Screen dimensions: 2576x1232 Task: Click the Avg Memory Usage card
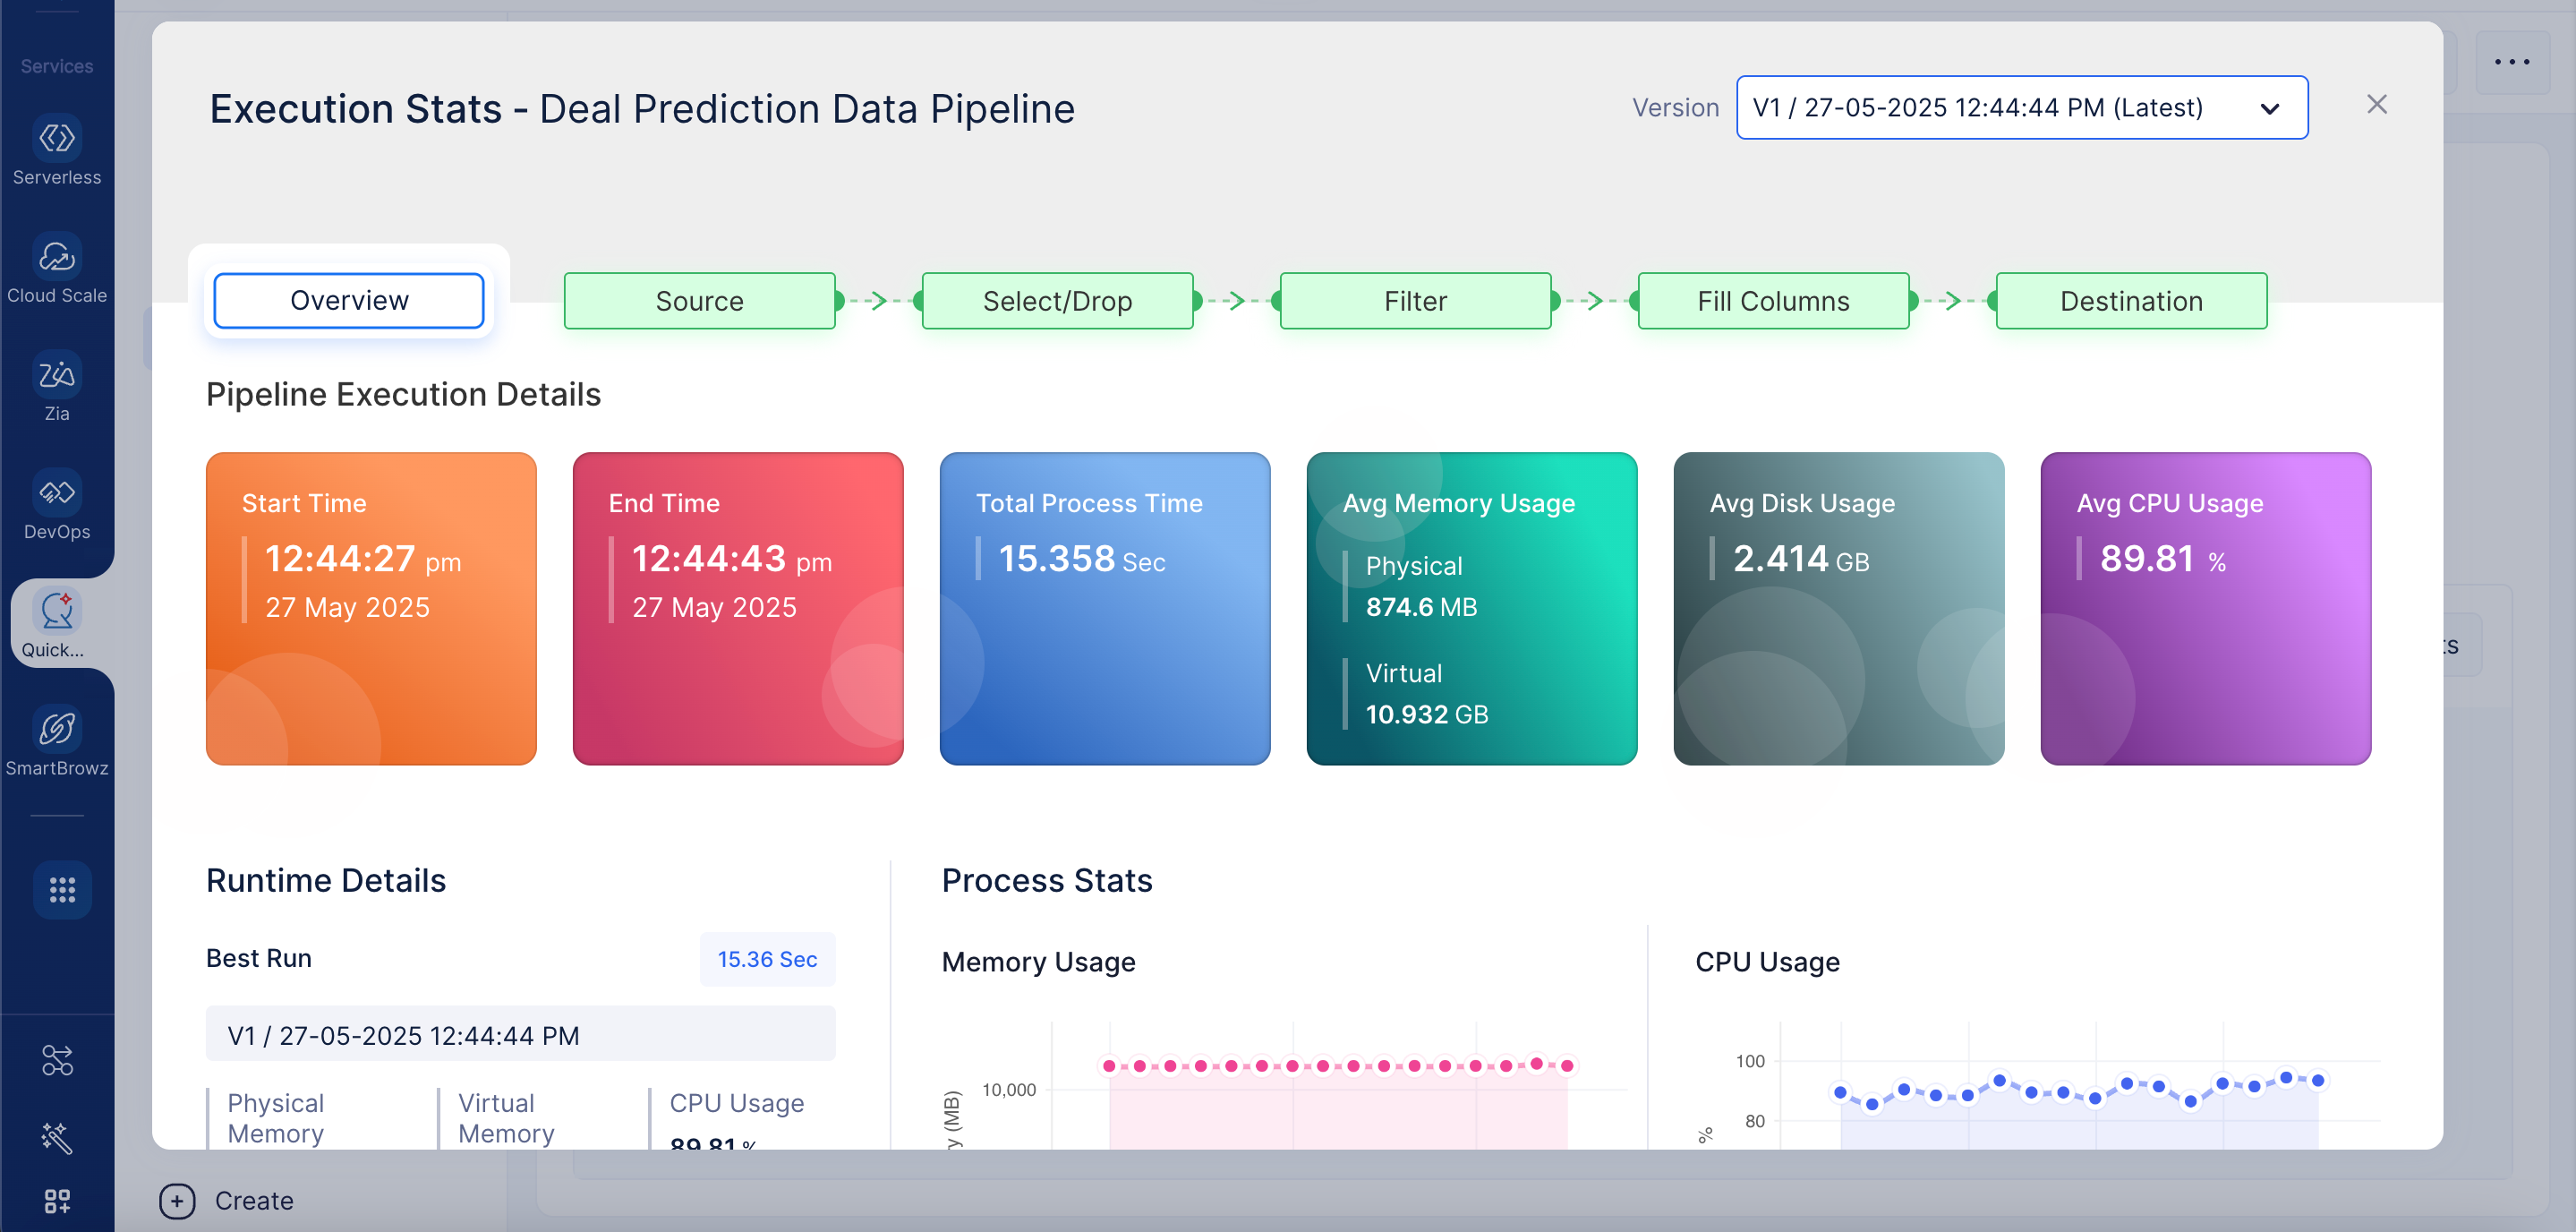1472,608
